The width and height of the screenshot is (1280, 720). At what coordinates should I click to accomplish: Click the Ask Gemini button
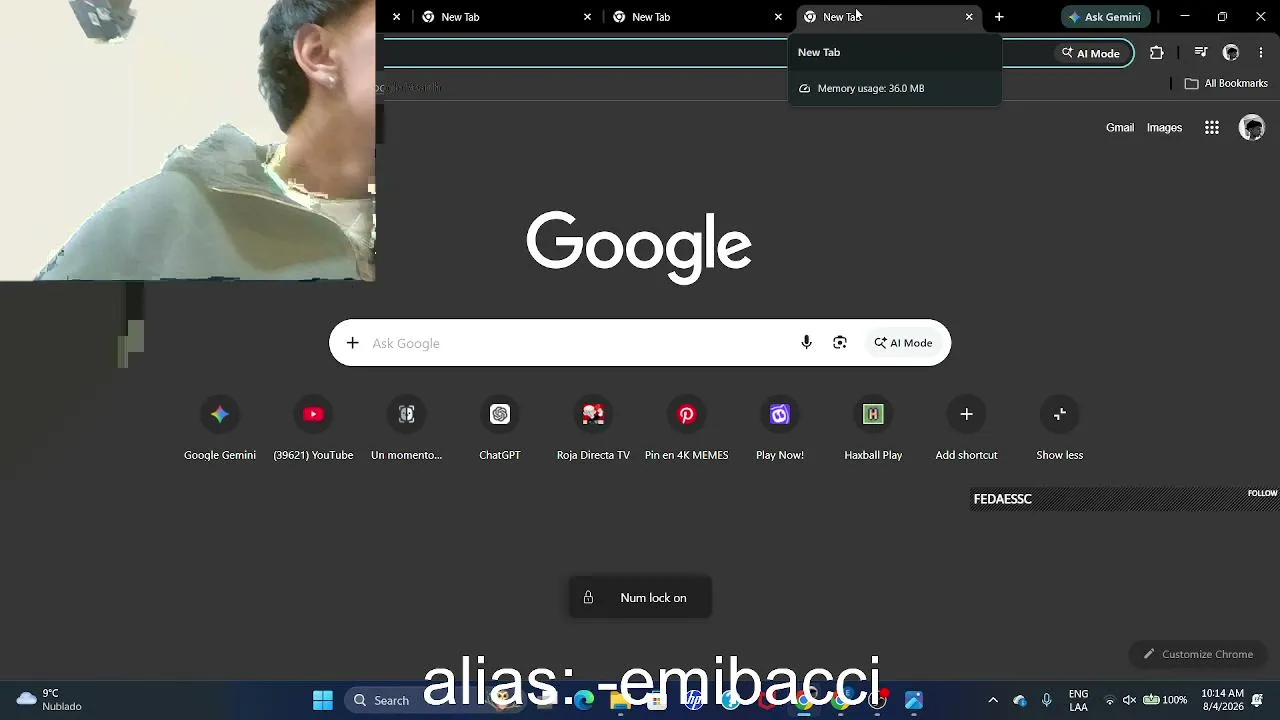1105,17
